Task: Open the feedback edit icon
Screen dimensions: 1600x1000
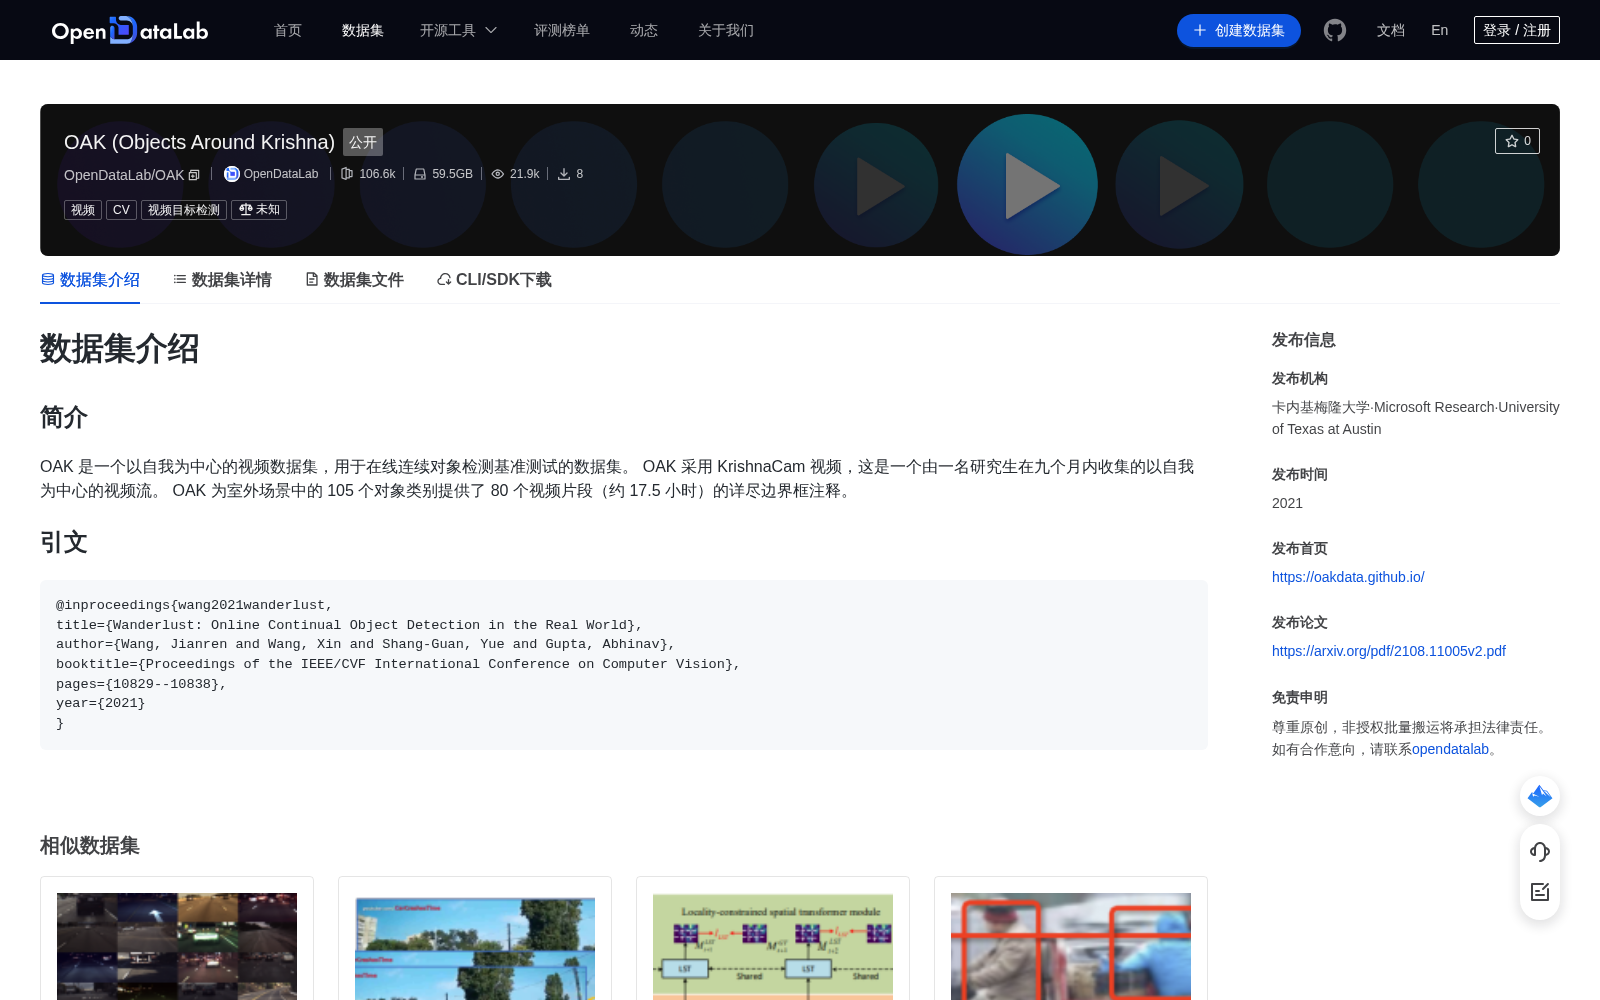Action: click(x=1540, y=892)
